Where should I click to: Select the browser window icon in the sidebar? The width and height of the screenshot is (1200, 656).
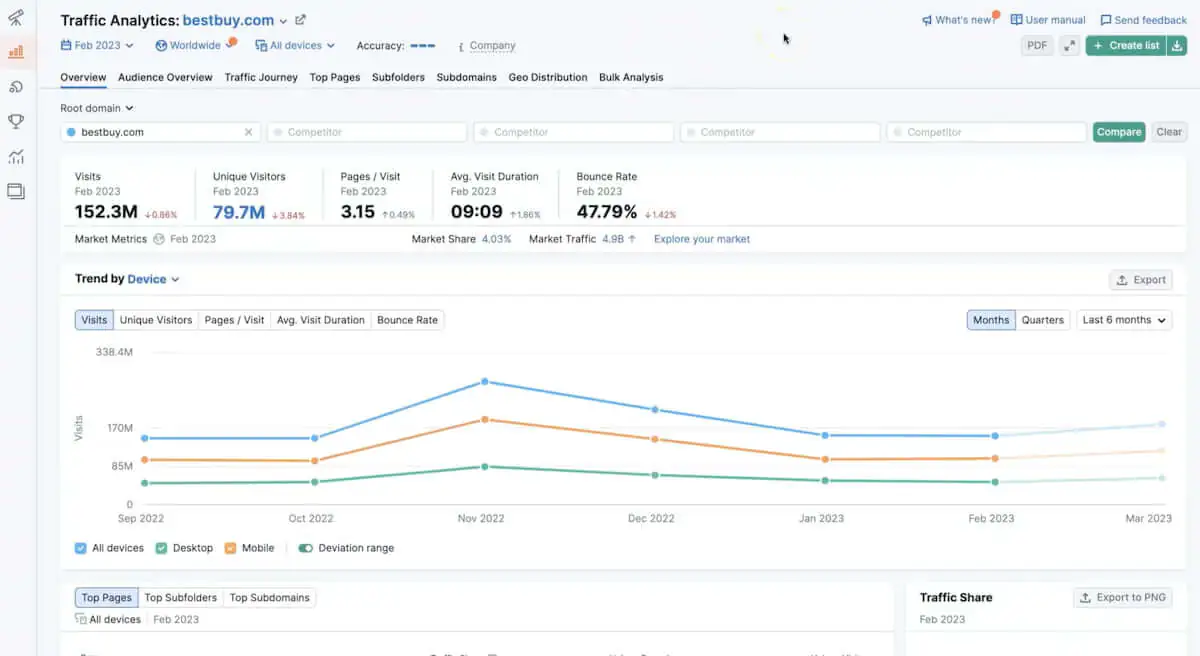click(16, 191)
